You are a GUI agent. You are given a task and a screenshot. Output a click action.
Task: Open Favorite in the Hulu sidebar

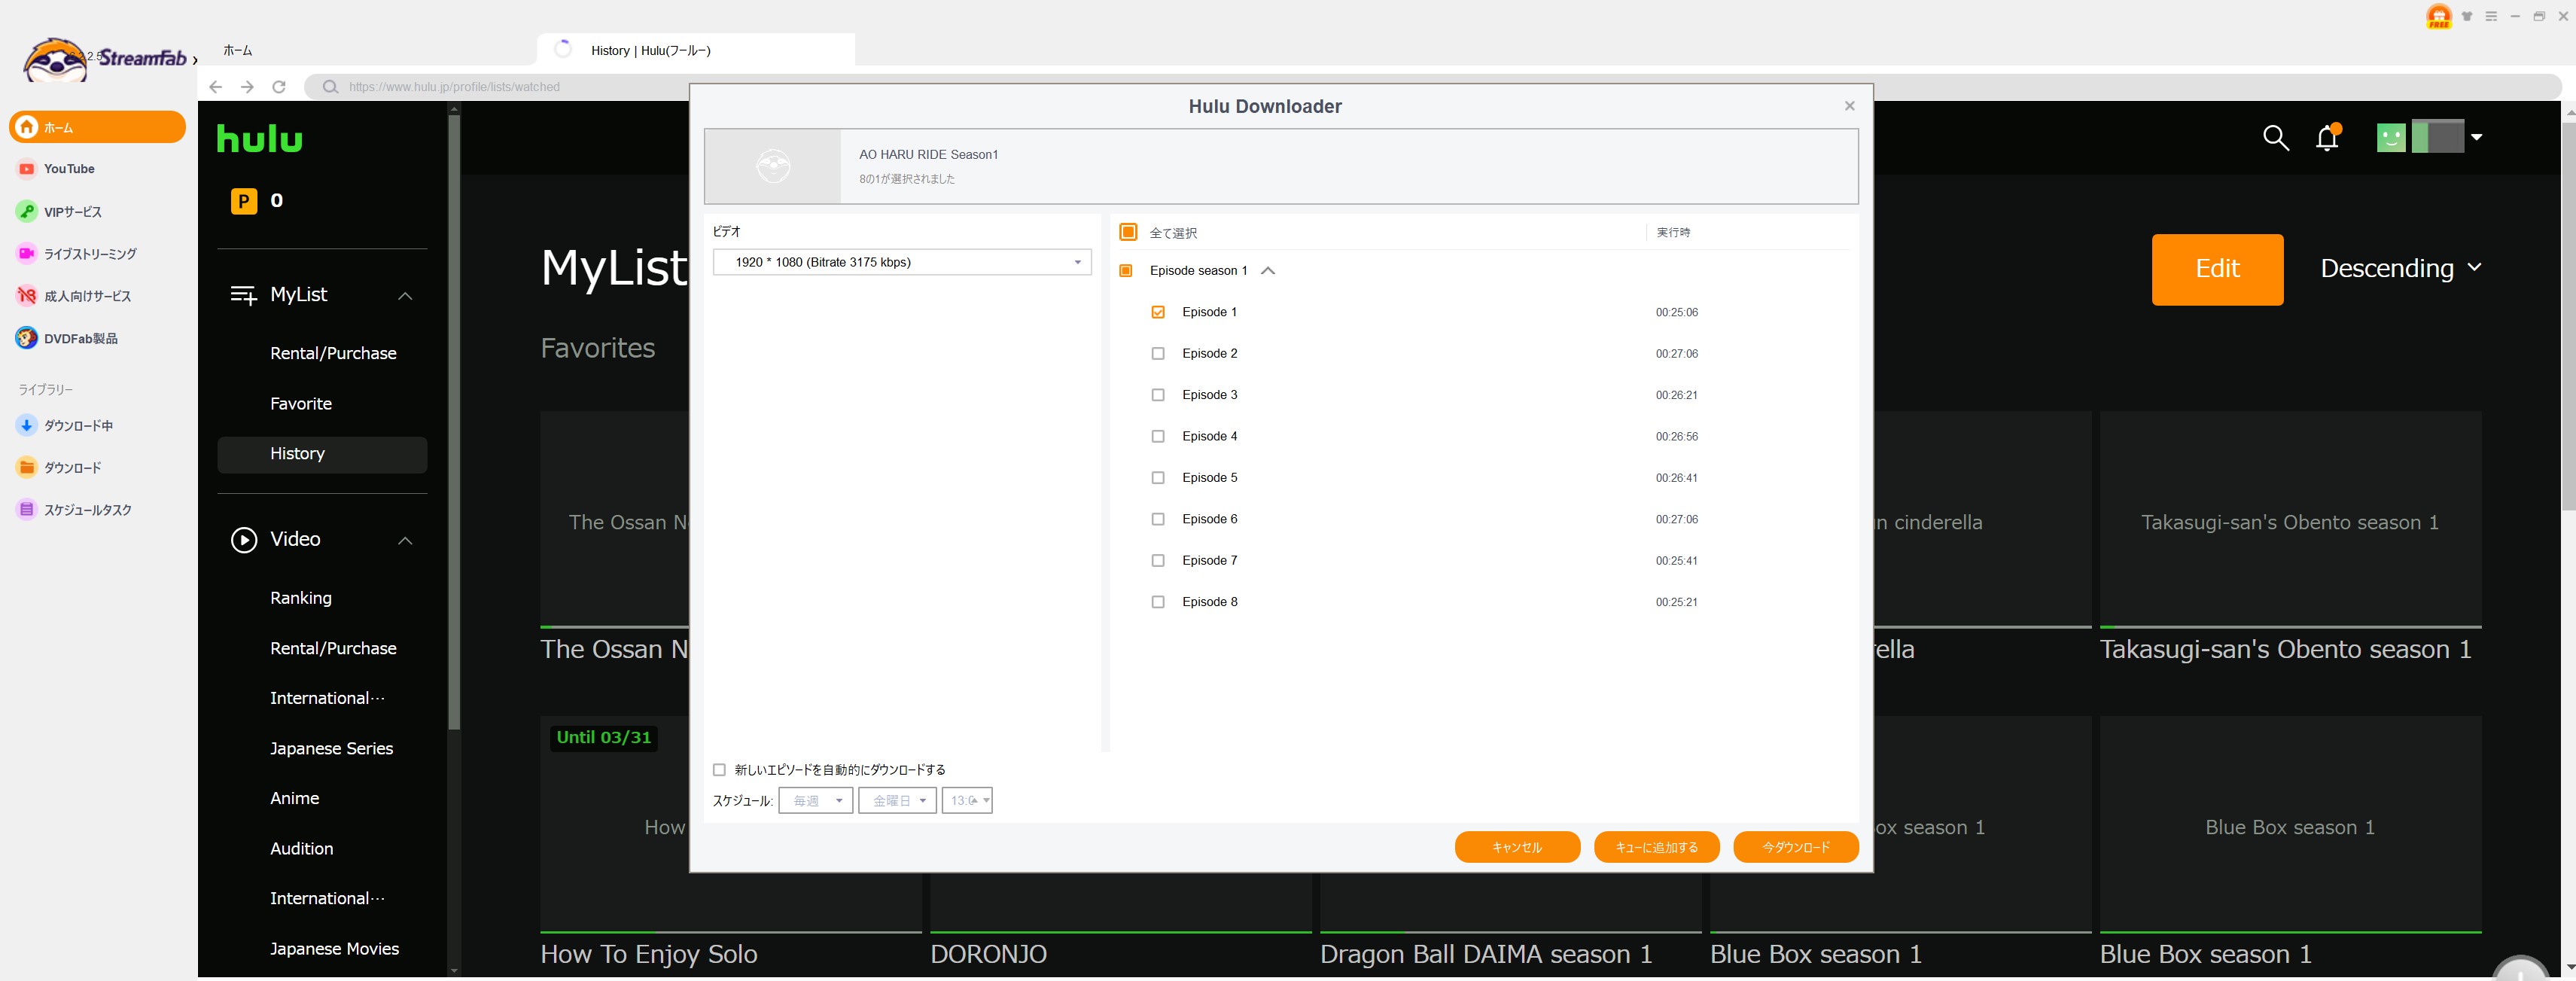coord(301,404)
